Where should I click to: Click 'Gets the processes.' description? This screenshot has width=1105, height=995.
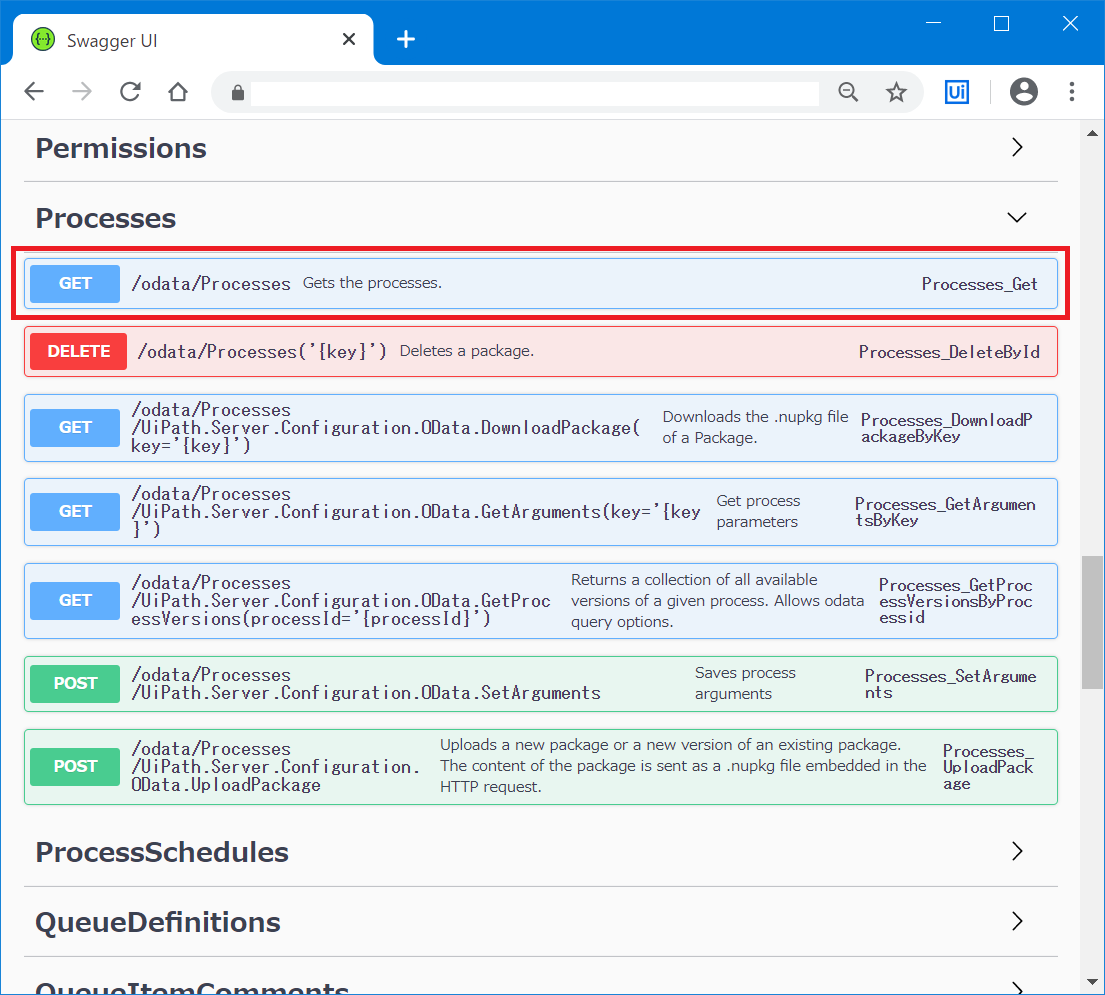pos(372,283)
